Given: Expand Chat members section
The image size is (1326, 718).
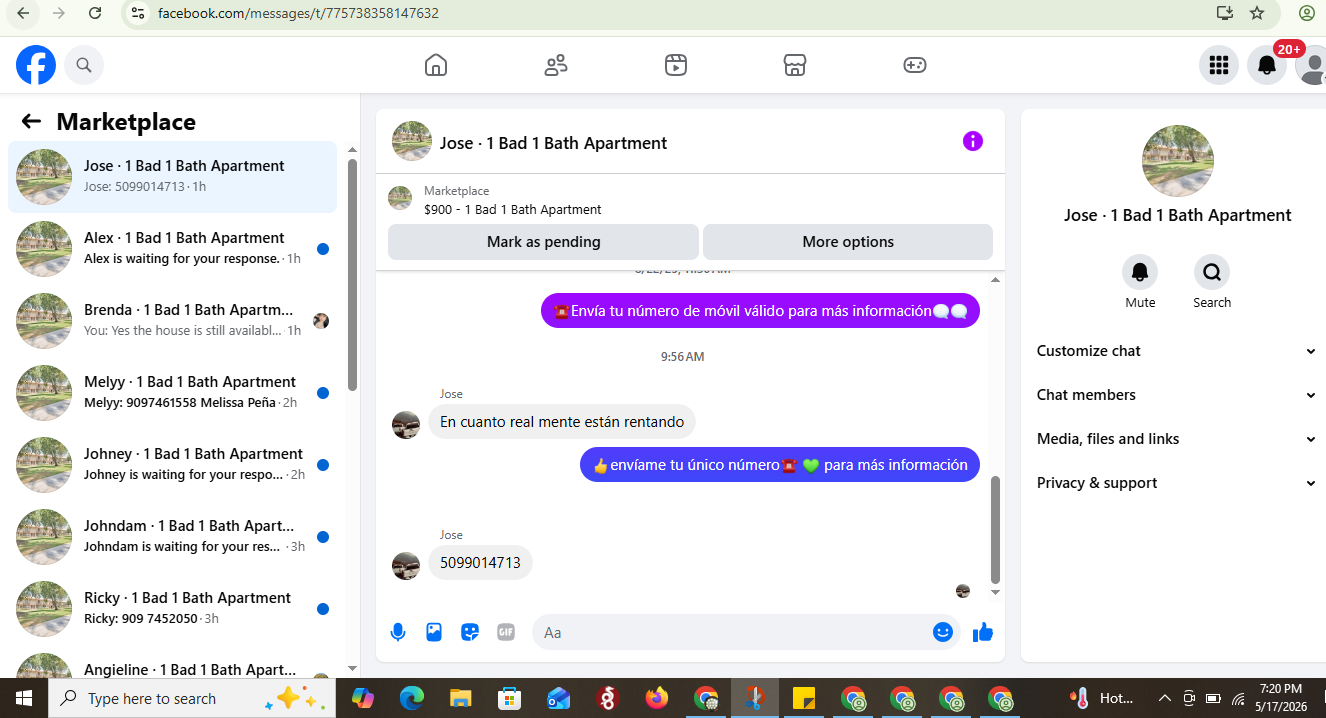Looking at the screenshot, I should (1175, 395).
